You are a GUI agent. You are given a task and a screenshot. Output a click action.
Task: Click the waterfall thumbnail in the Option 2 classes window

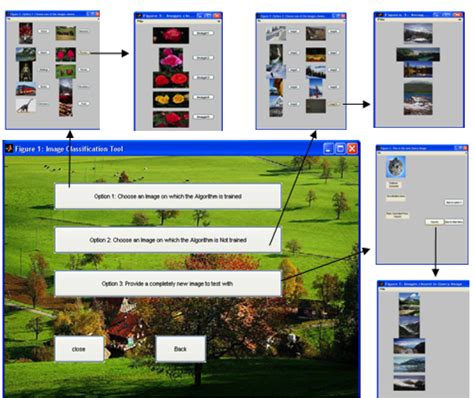[276, 54]
